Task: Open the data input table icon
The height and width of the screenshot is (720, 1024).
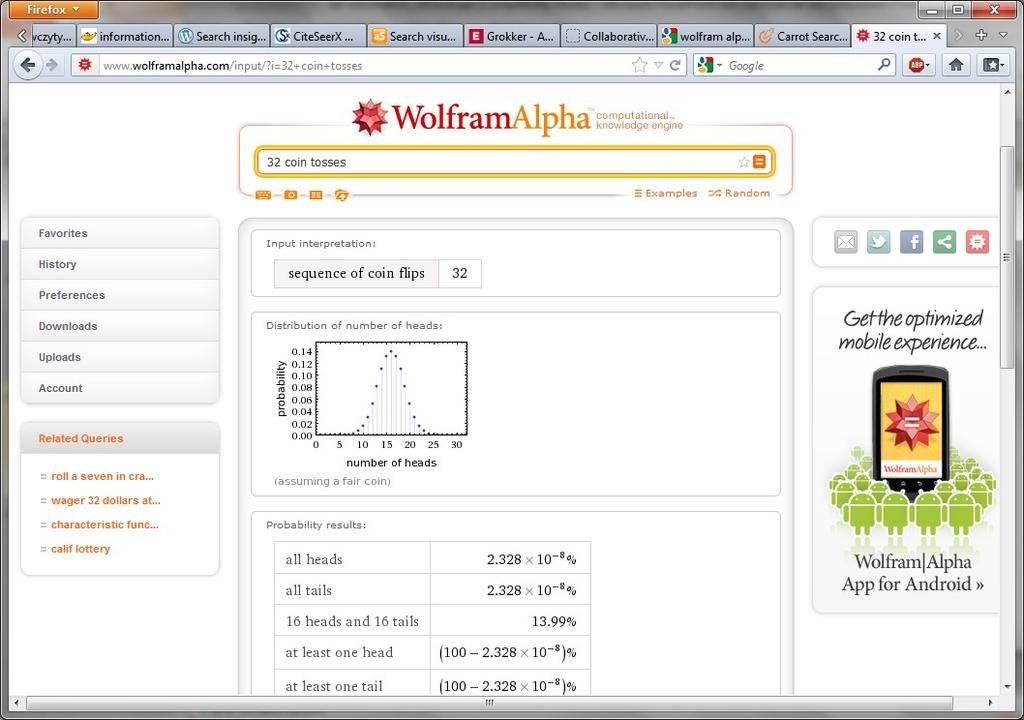Action: pos(316,195)
